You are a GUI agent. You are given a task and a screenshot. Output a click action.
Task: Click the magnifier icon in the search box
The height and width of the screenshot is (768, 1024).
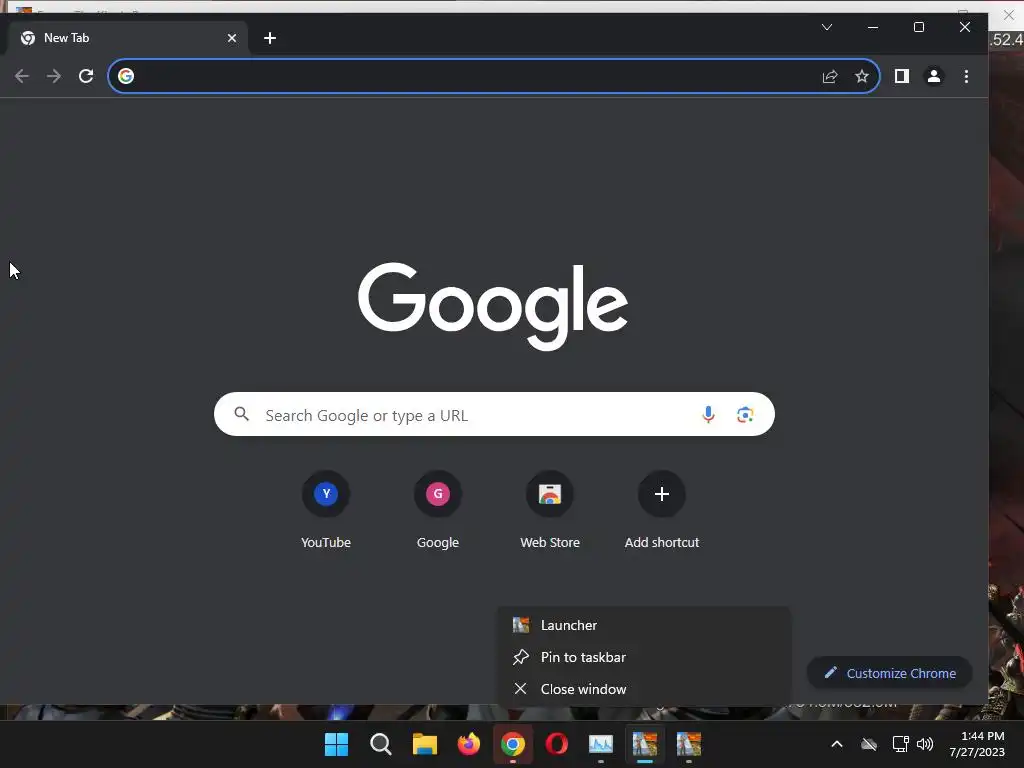pos(242,414)
